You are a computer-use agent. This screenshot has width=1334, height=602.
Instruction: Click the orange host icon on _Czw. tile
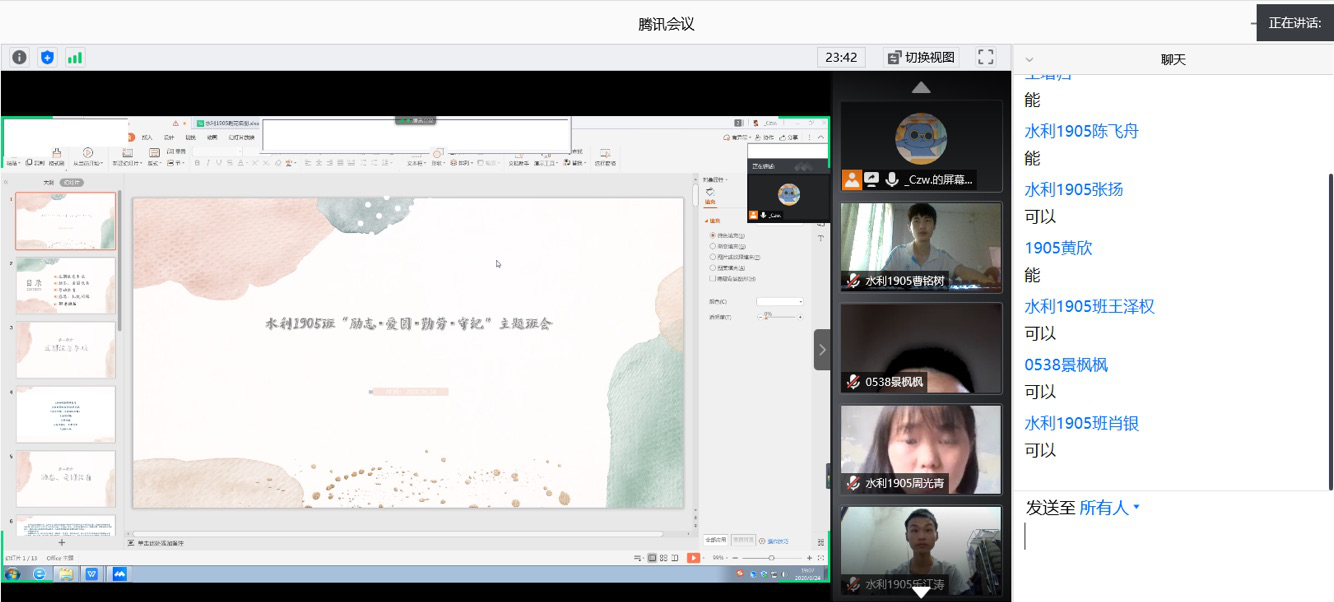(851, 180)
